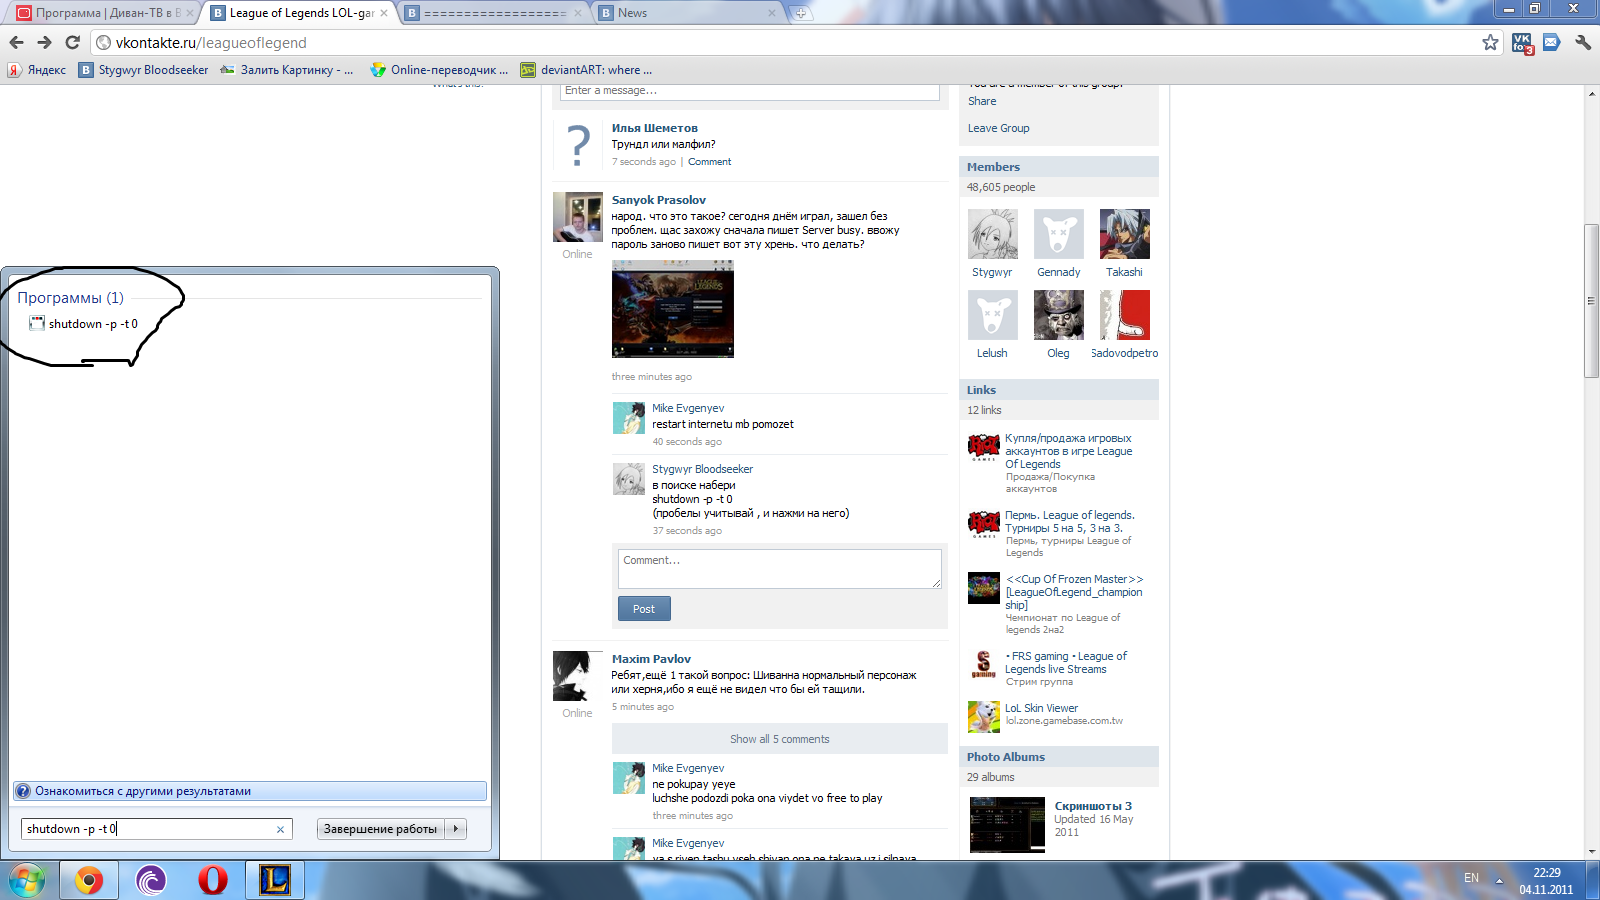Open Oleg member avatar
Image resolution: width=1600 pixels, height=900 pixels.
click(1059, 315)
